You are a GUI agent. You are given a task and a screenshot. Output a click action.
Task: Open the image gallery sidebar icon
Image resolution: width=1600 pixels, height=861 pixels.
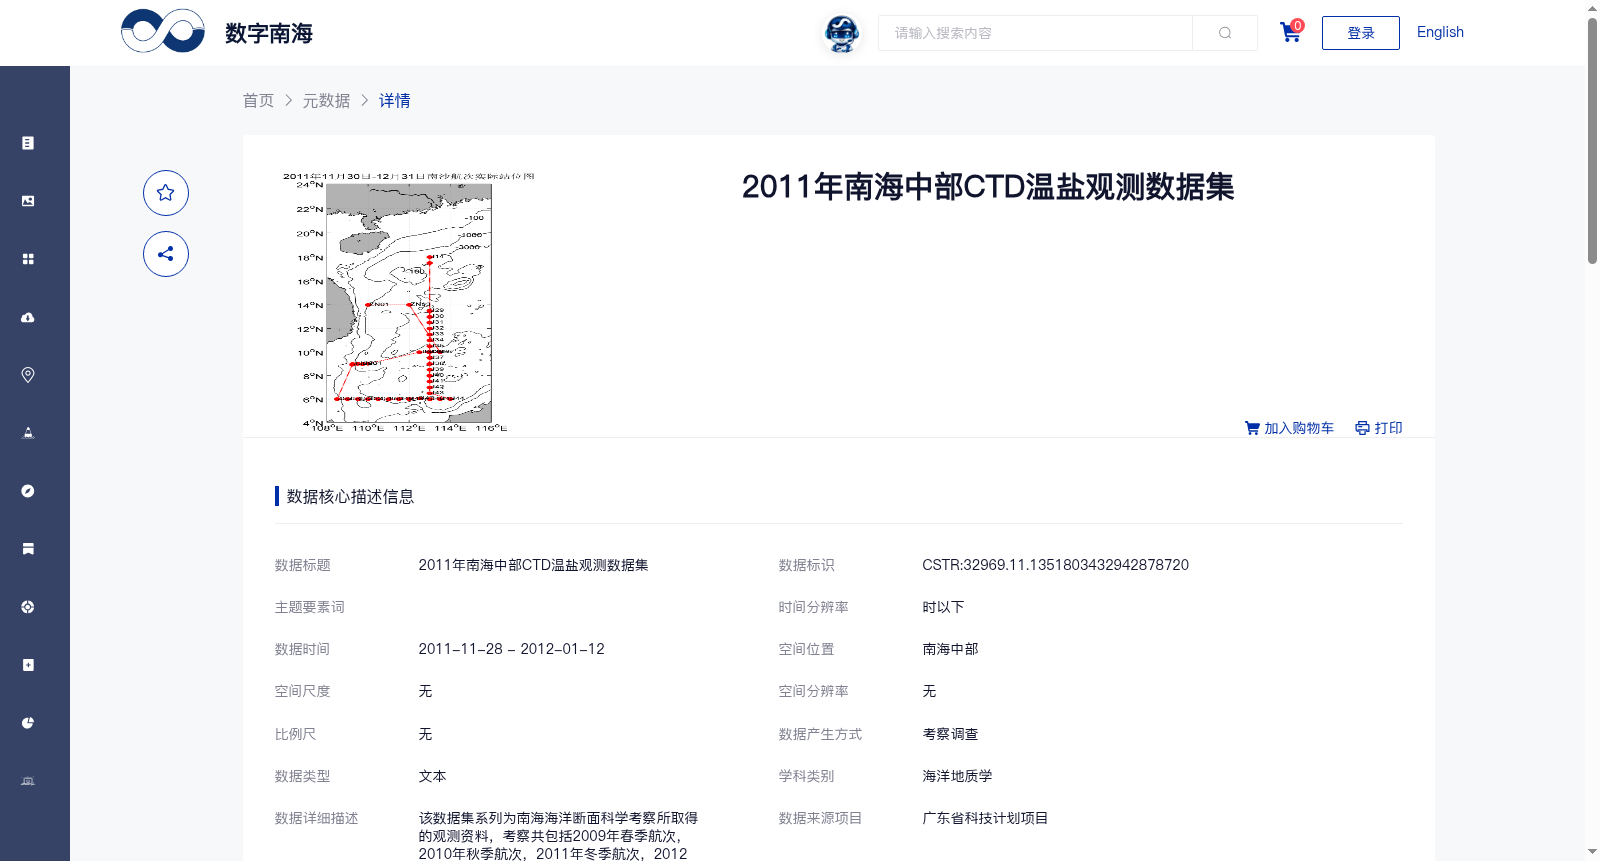tap(28, 201)
